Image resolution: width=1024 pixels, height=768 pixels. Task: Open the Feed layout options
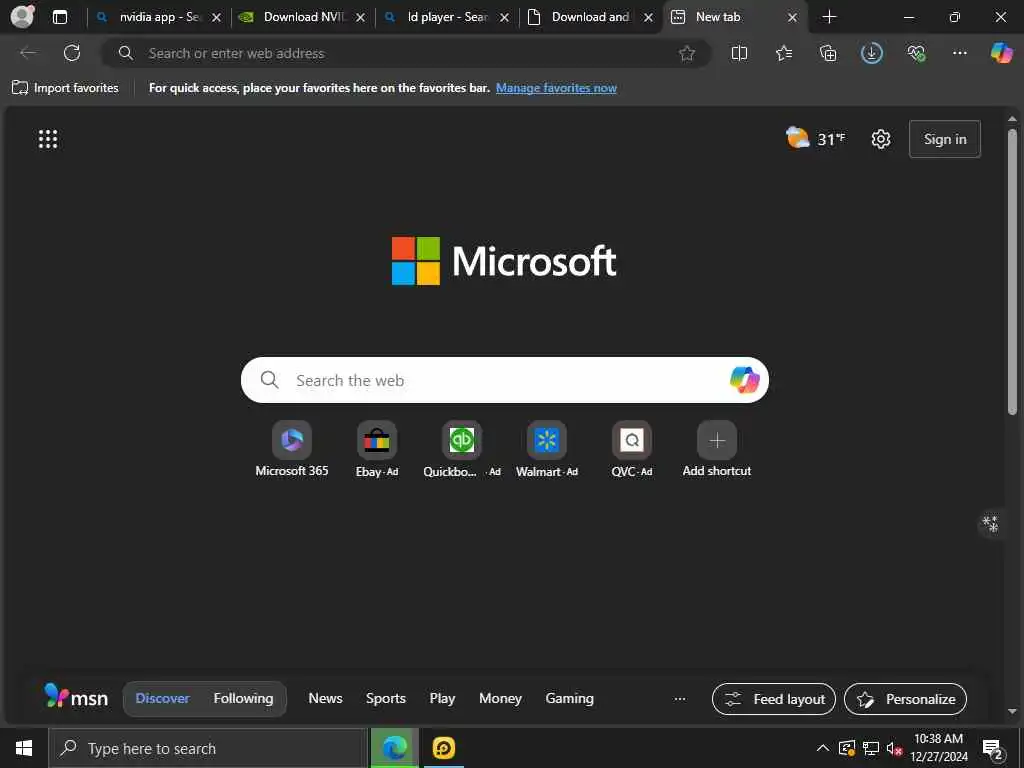(774, 699)
